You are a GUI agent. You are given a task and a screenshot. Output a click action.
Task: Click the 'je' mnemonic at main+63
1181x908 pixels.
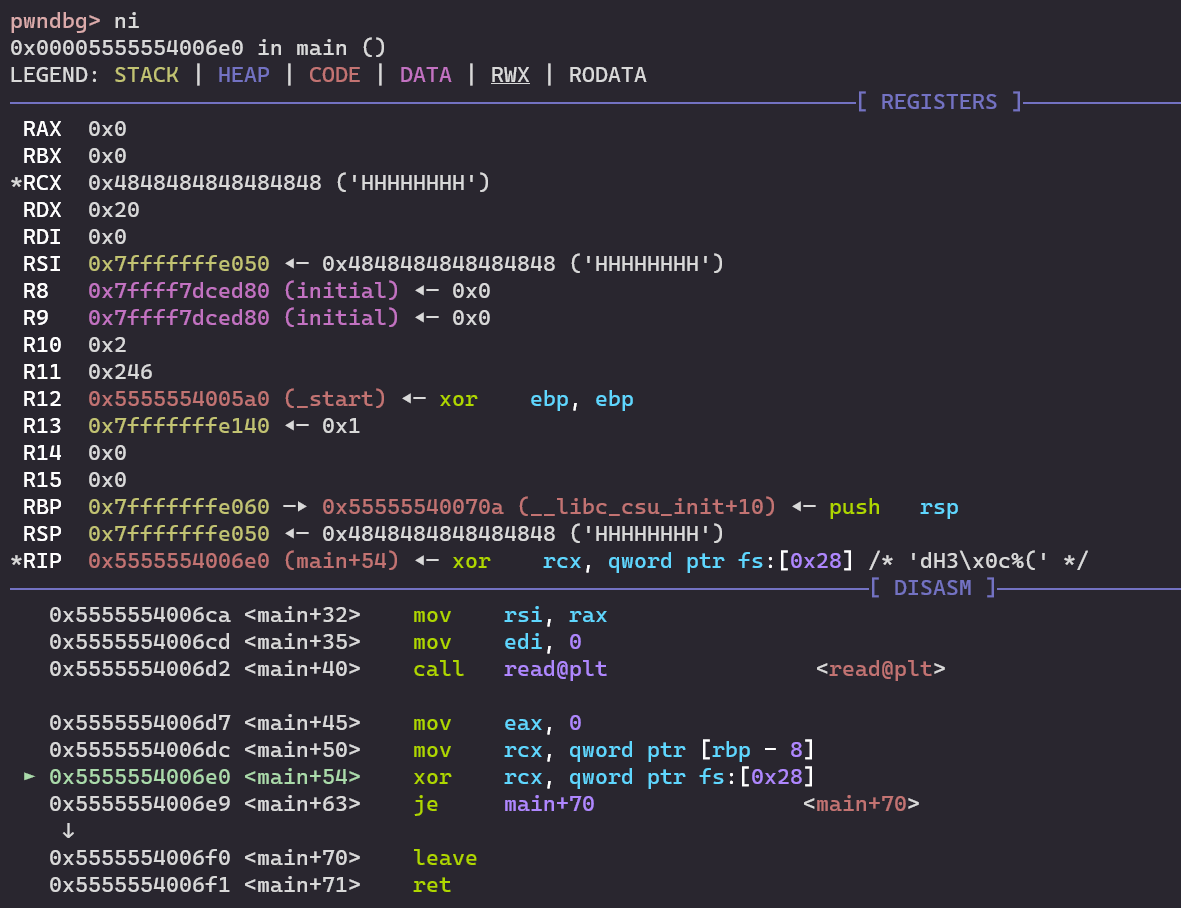[x=426, y=805]
